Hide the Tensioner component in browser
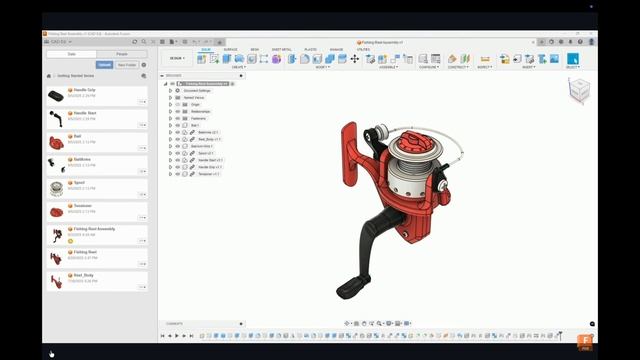 click(178, 174)
